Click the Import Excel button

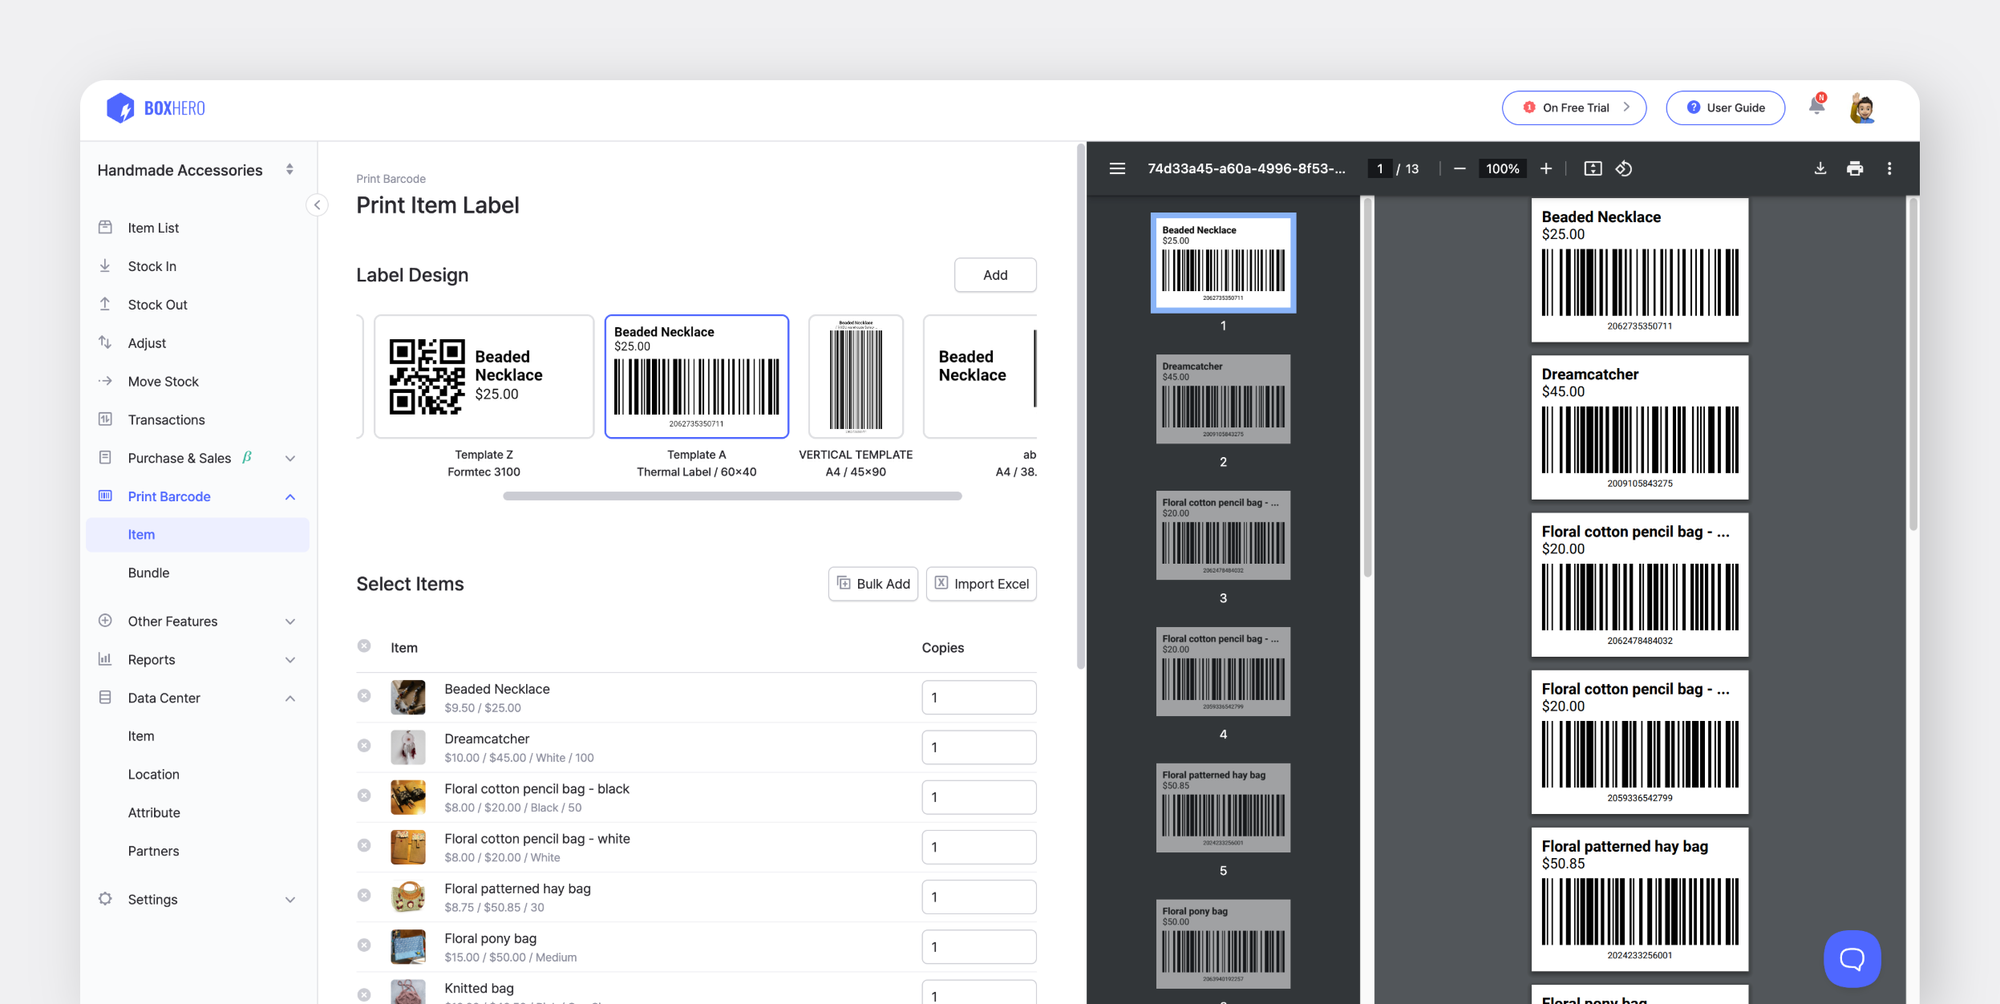[981, 584]
